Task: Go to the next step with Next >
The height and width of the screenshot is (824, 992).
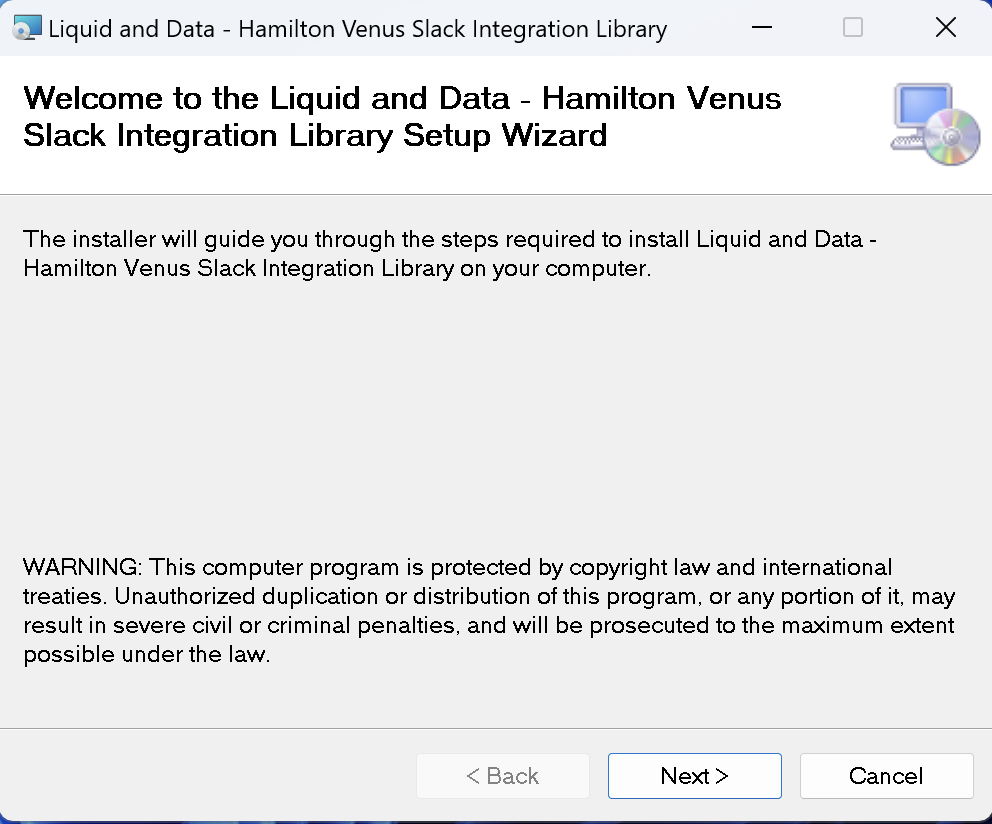Action: (x=695, y=776)
